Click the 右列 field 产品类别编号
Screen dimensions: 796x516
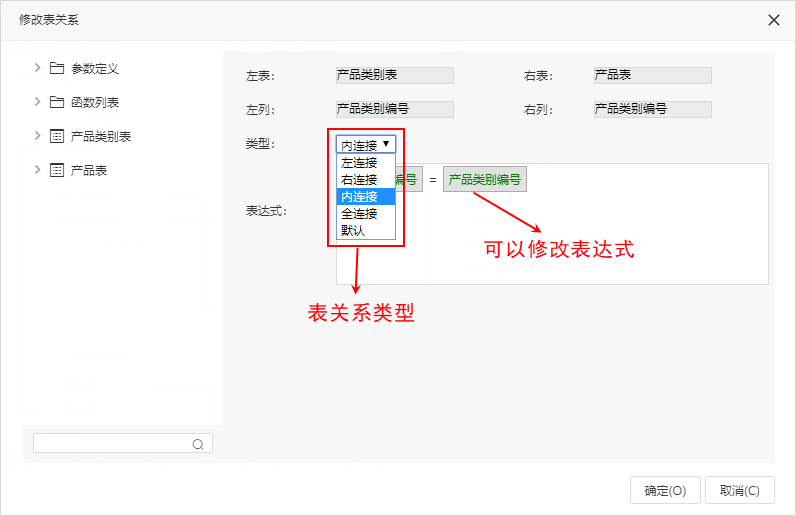[x=652, y=109]
